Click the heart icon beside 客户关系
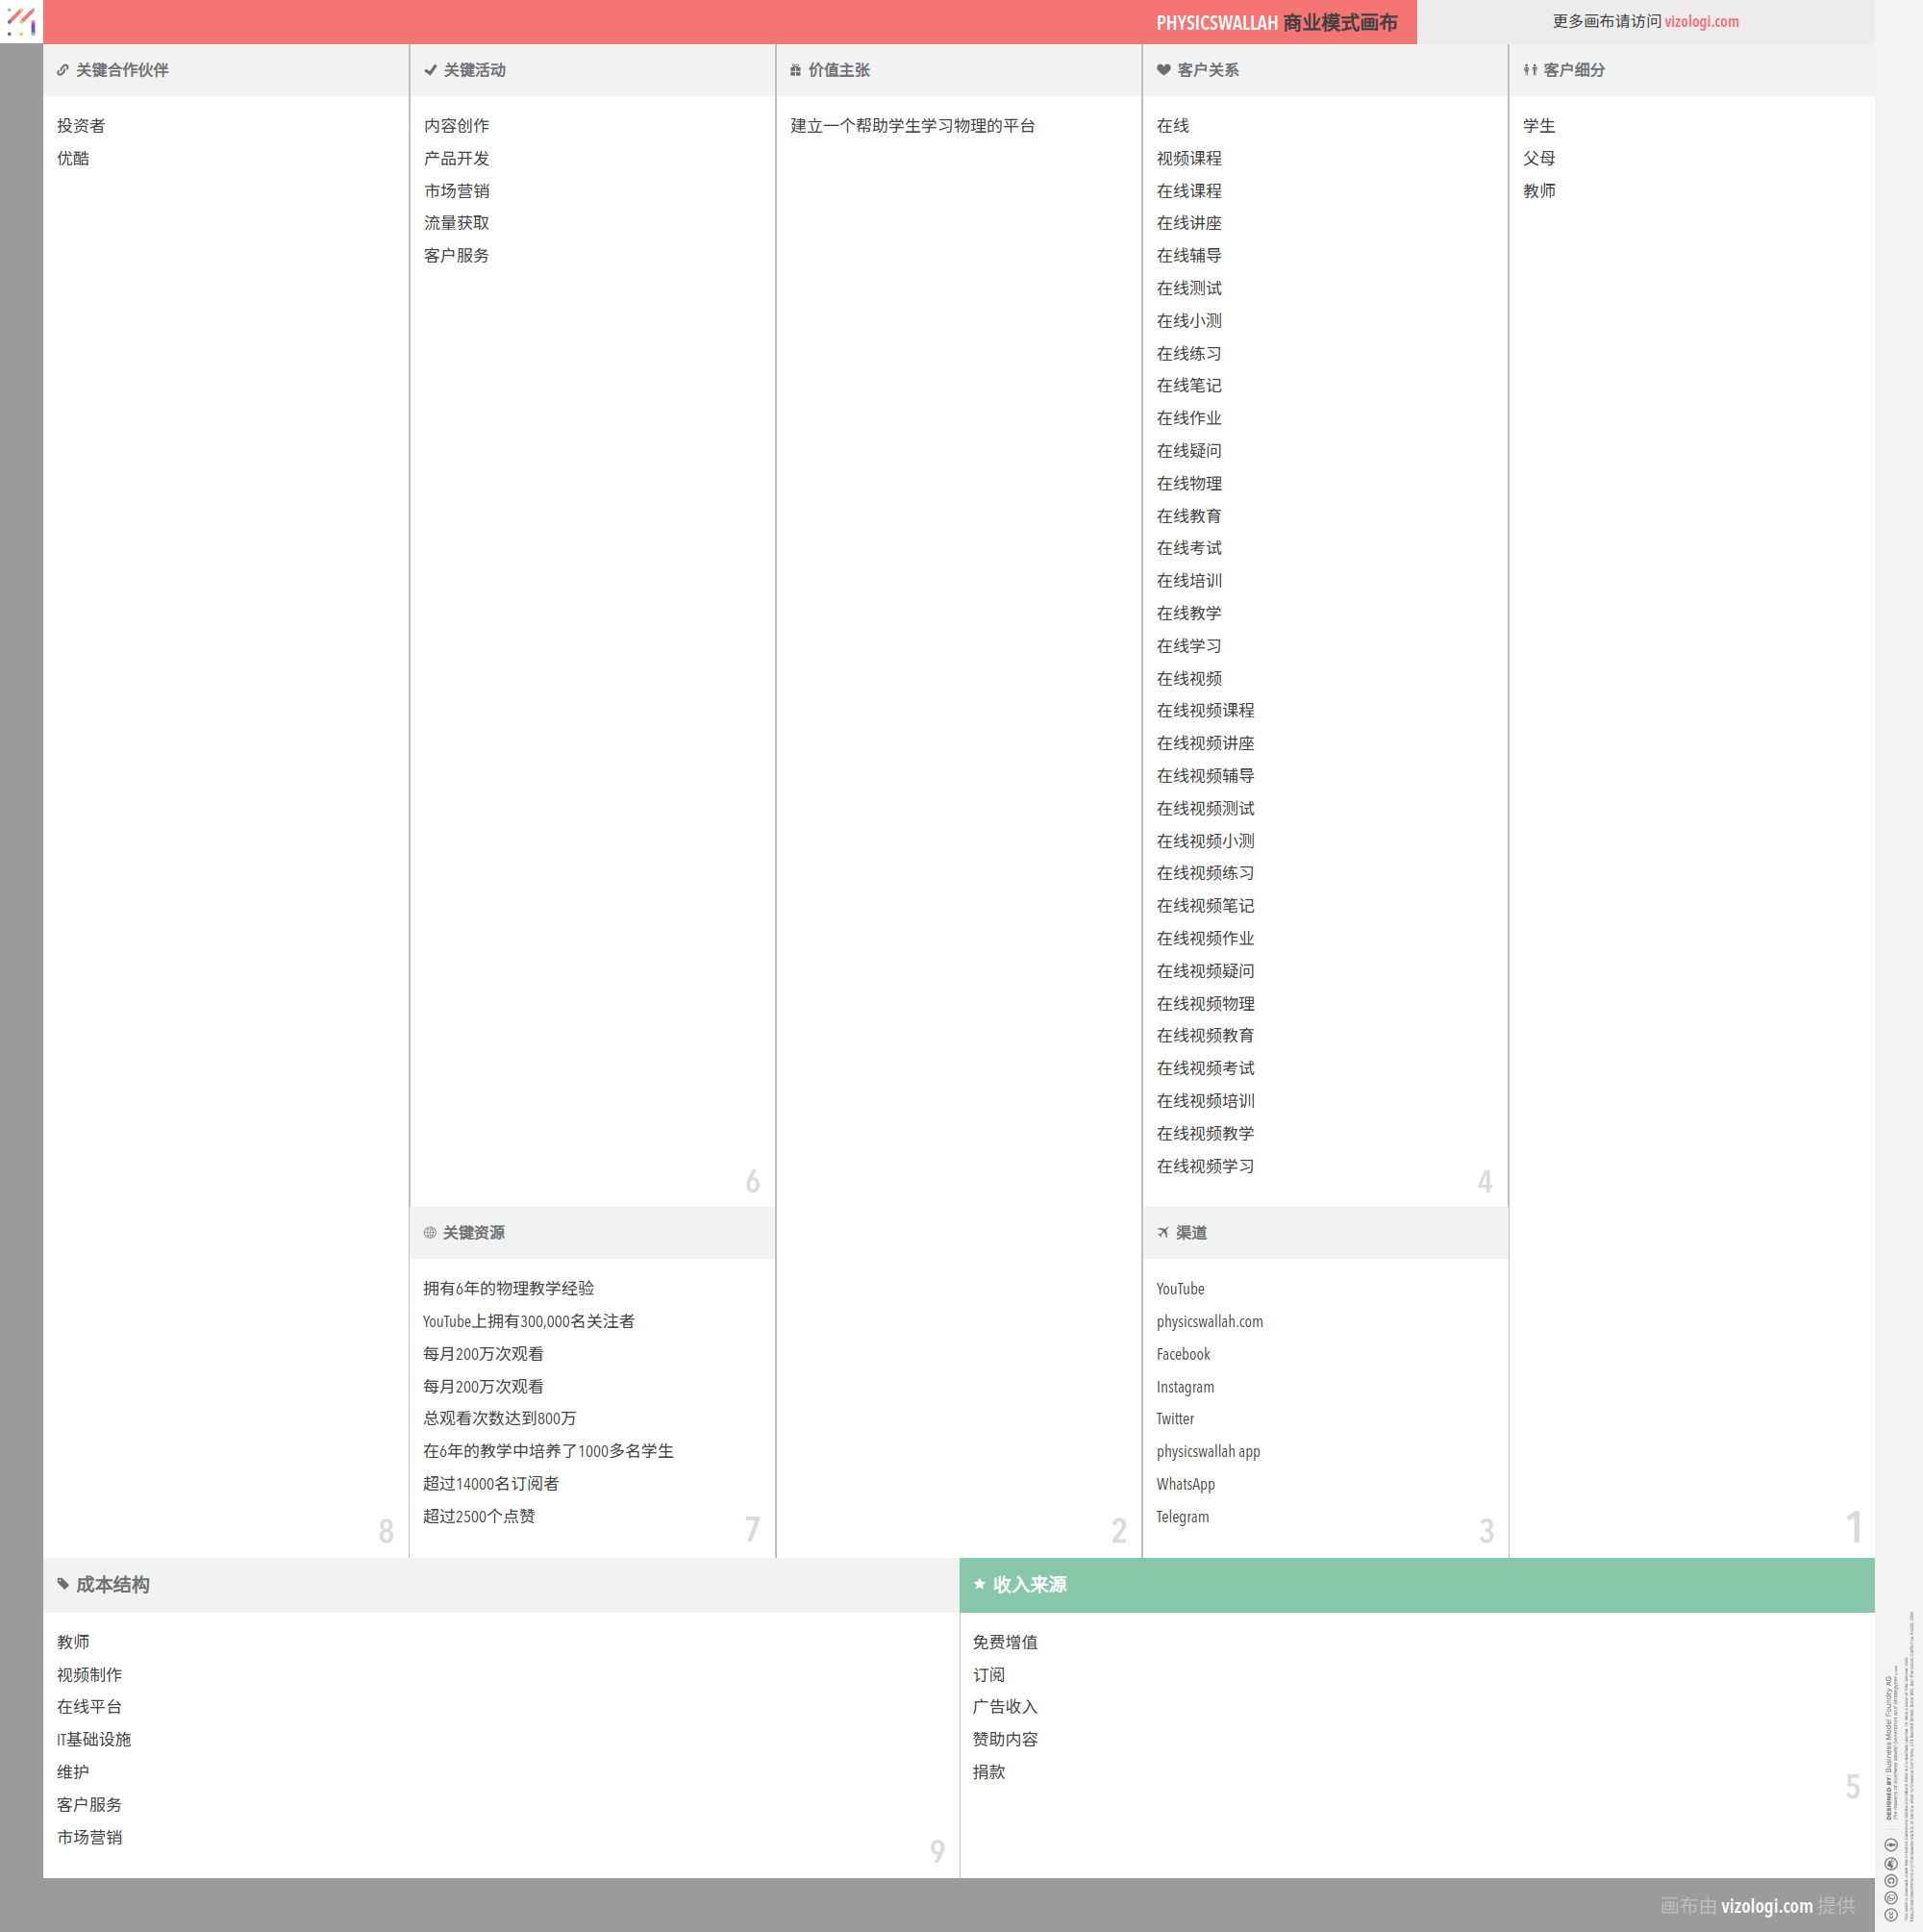1923x1932 pixels. point(1163,70)
